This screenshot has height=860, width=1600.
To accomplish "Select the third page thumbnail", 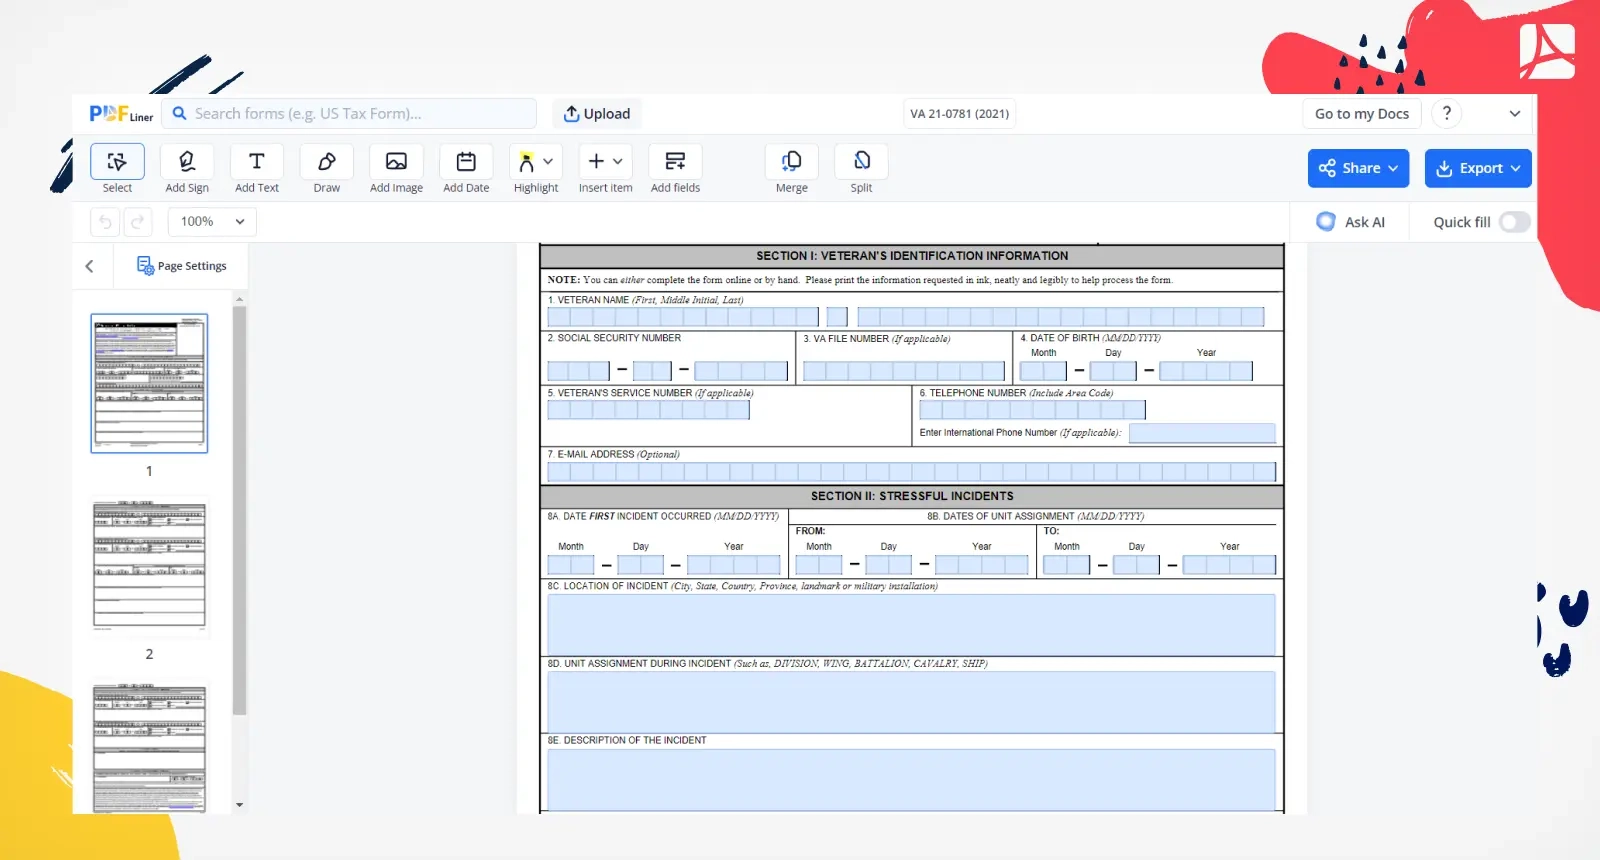I will [x=149, y=748].
